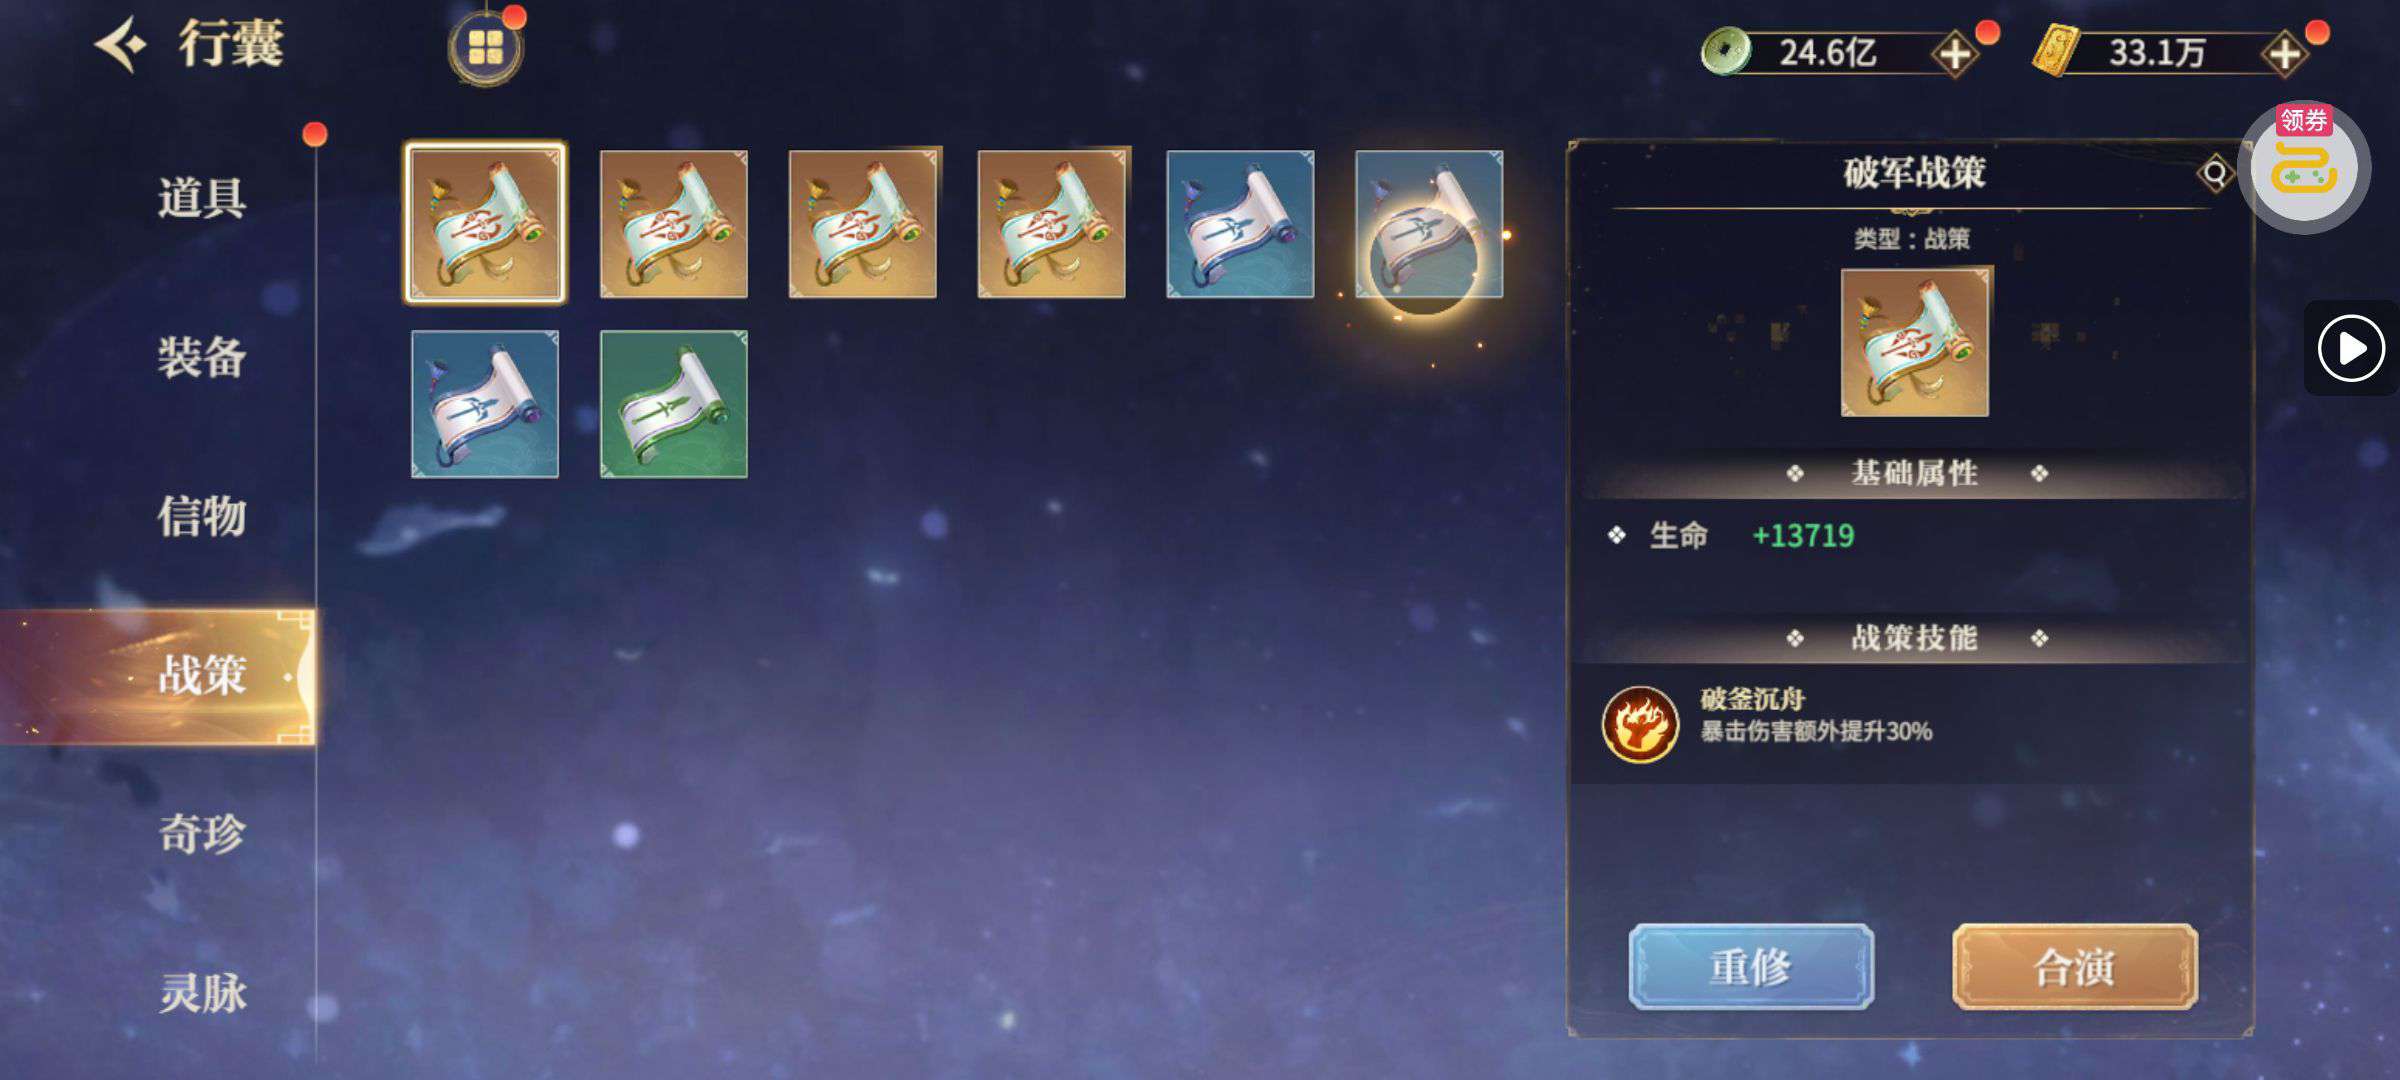Click the blue 重修 button
The width and height of the screenshot is (2400, 1080).
tap(1751, 967)
